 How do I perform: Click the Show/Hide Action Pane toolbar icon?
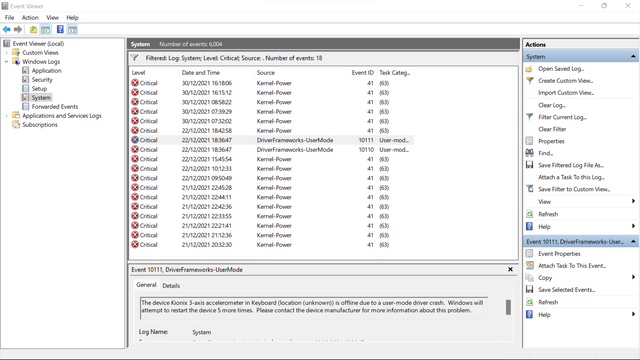[72, 29]
